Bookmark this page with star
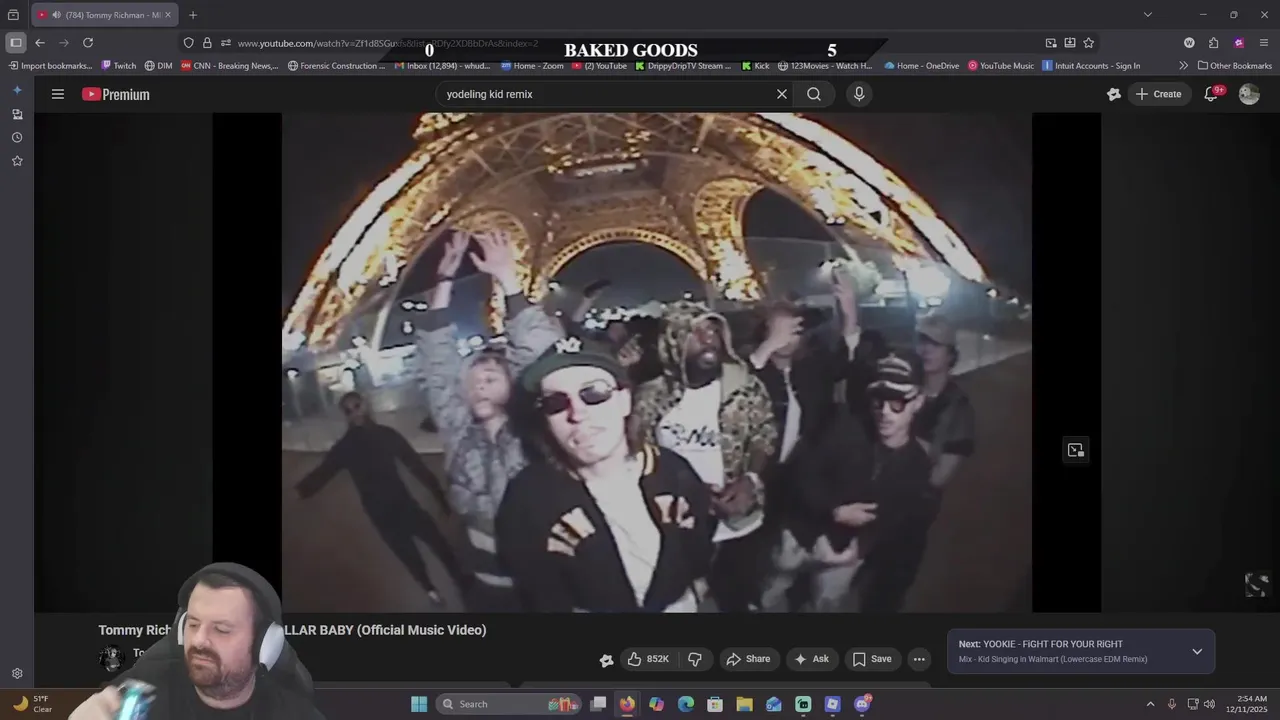The width and height of the screenshot is (1280, 720). (x=1088, y=43)
